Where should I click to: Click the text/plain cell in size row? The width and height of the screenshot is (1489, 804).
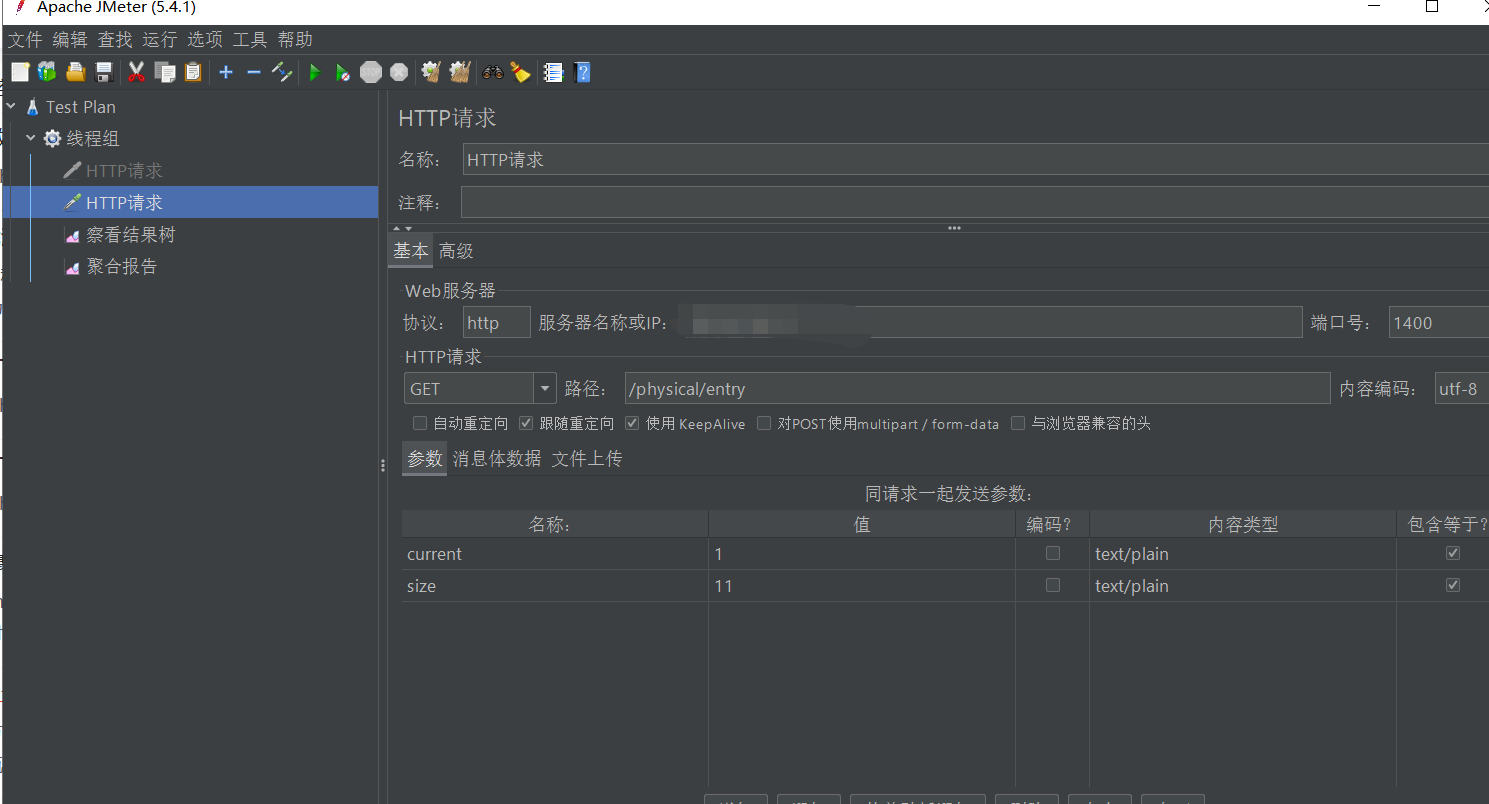tap(1243, 586)
